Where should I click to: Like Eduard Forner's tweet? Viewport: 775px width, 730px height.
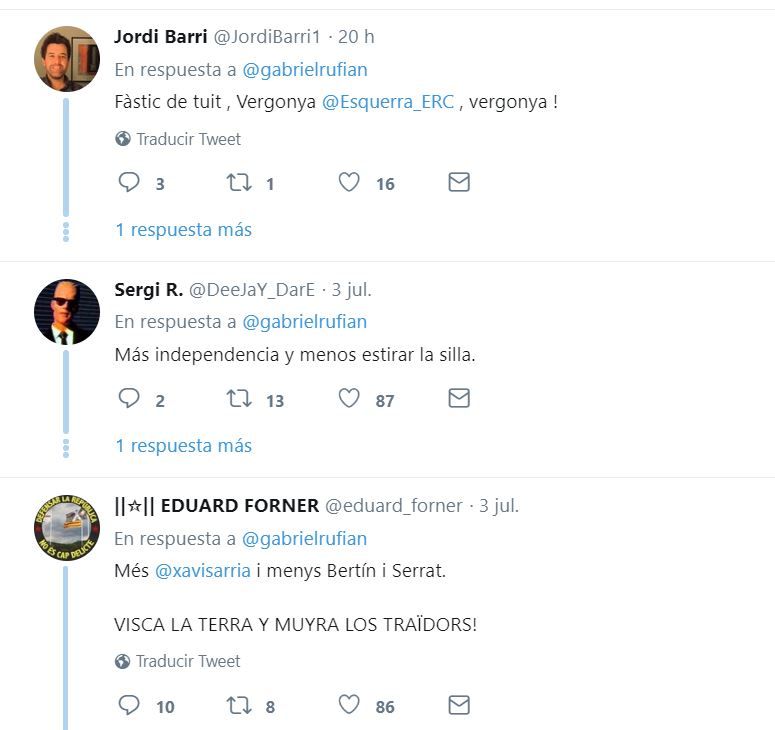pos(348,705)
